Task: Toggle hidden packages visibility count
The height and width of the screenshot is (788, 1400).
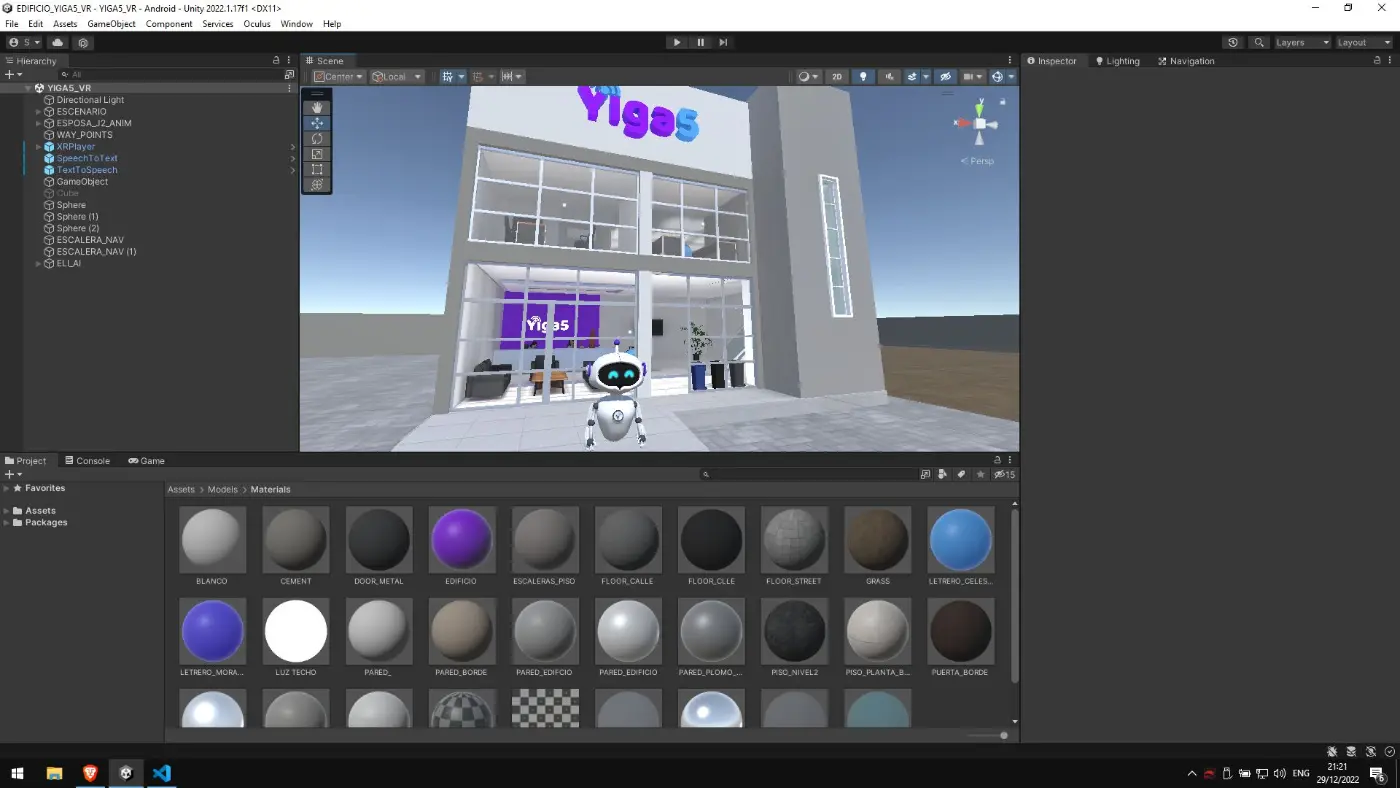Action: [x=1005, y=474]
